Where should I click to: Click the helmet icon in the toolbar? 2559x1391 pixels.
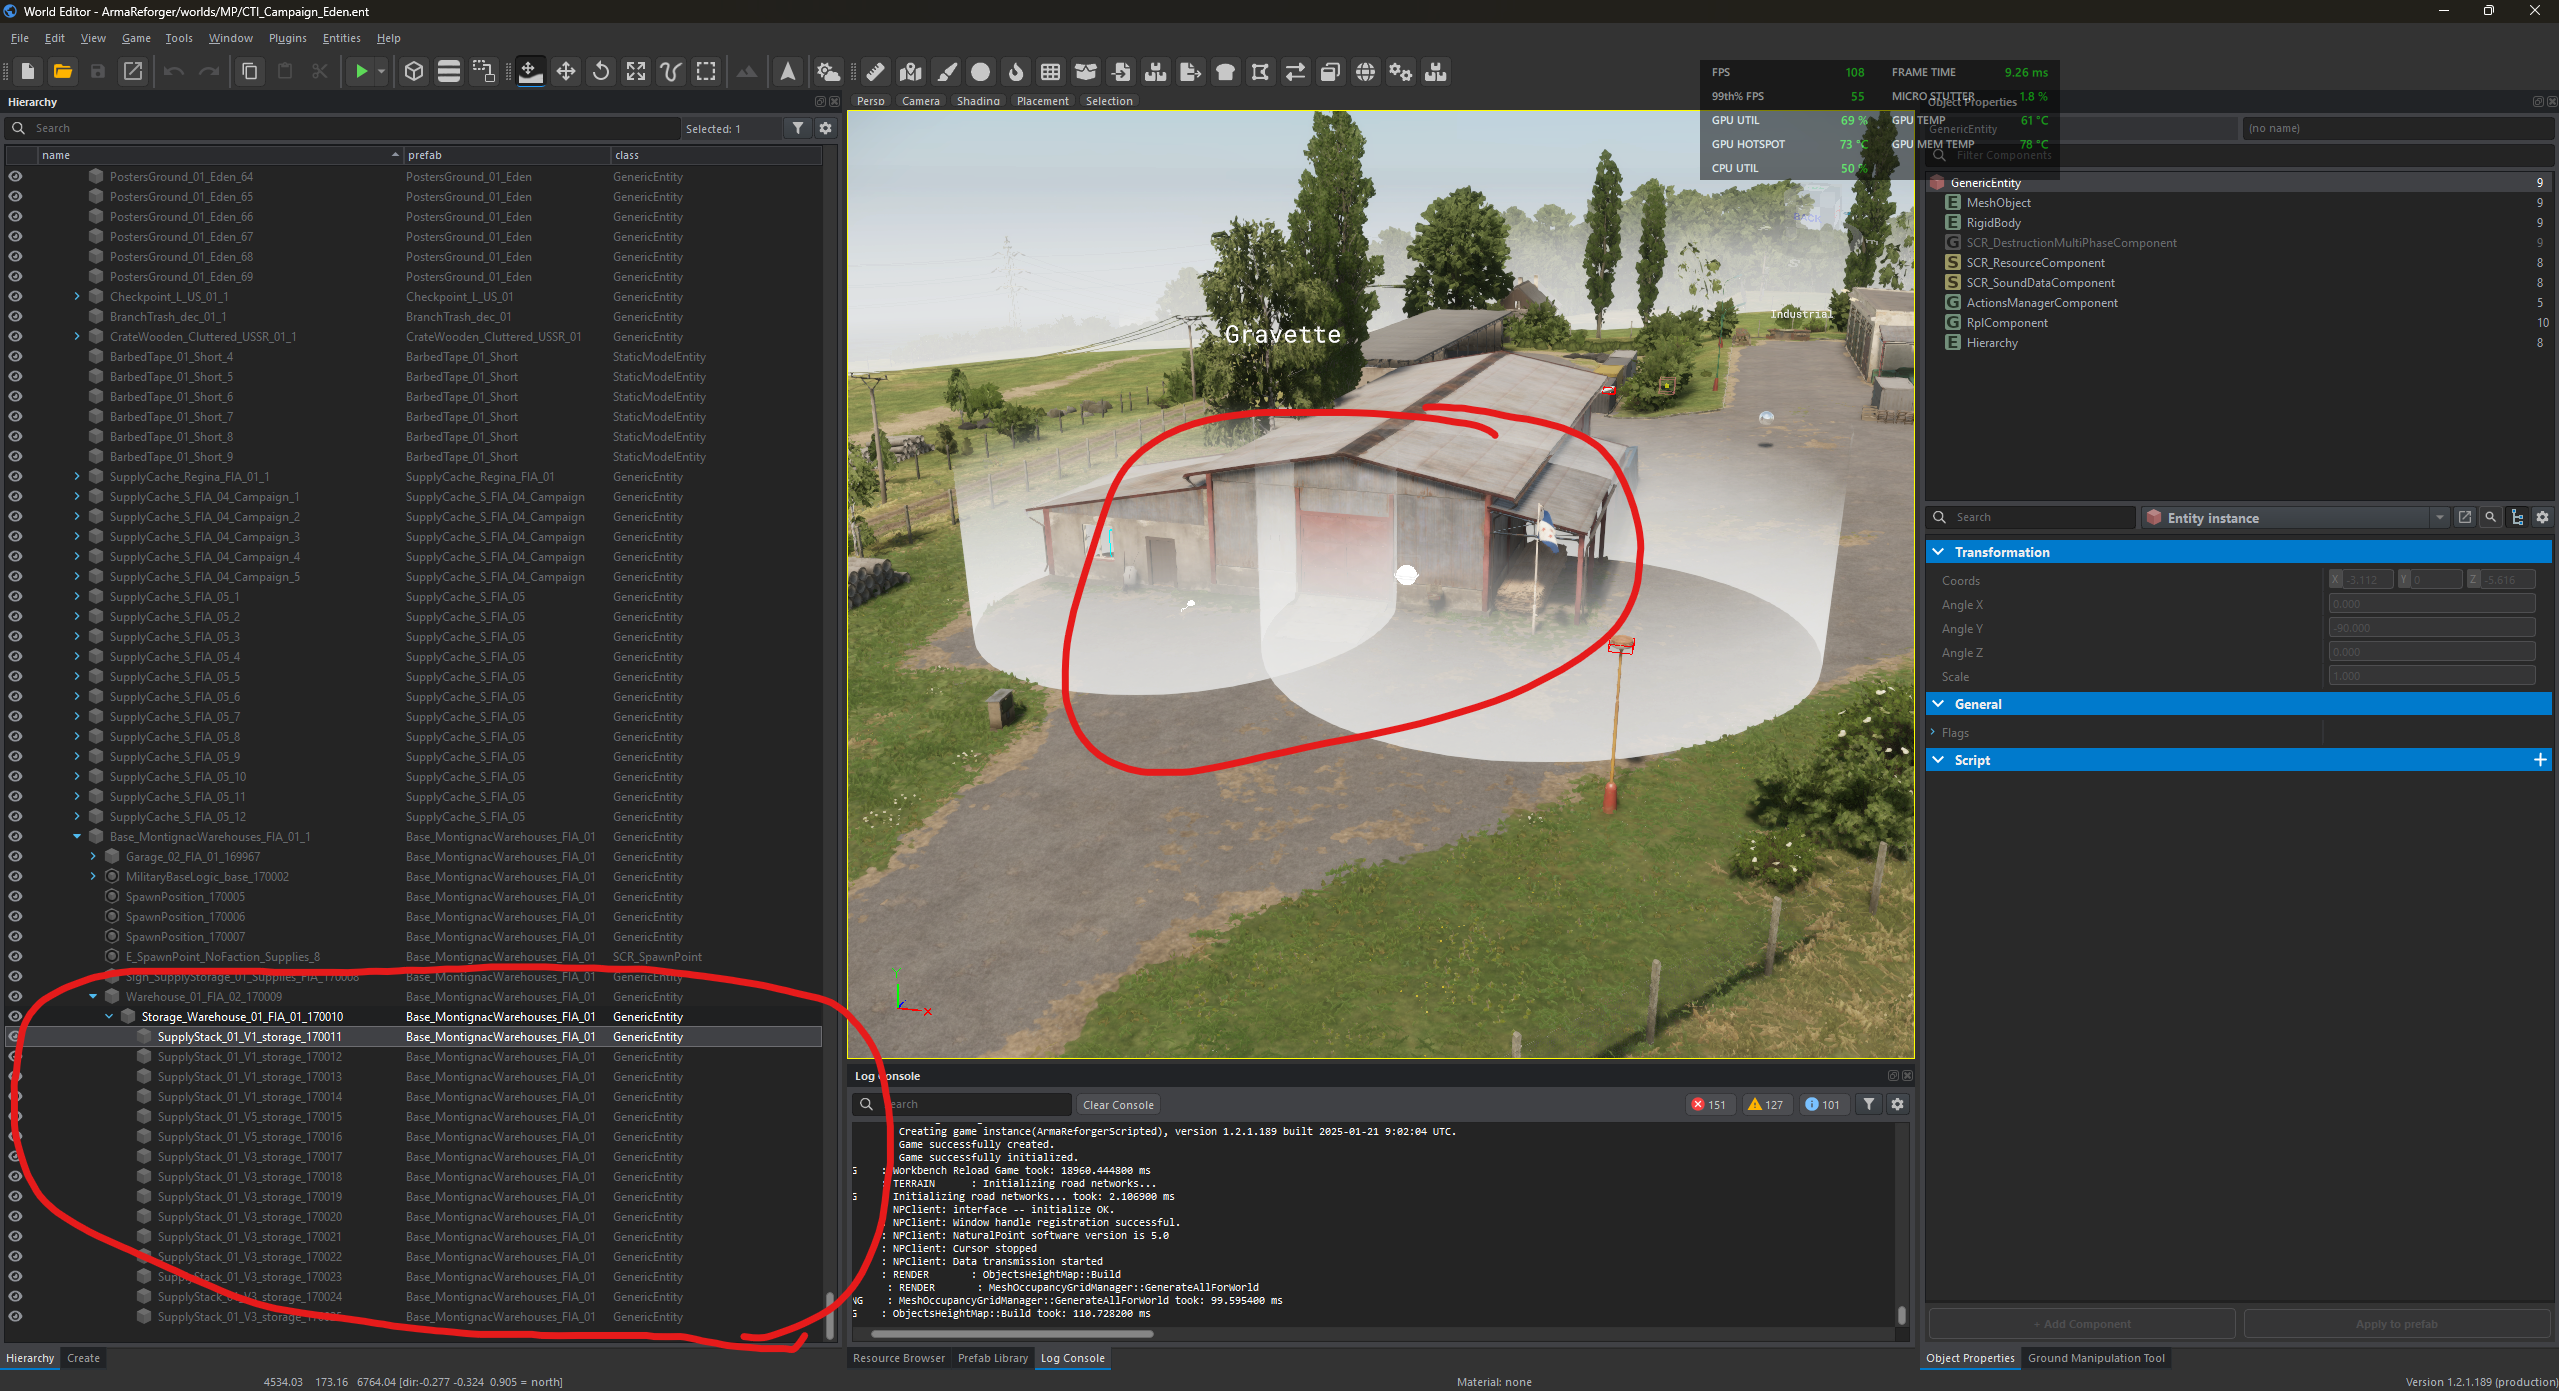1225,71
